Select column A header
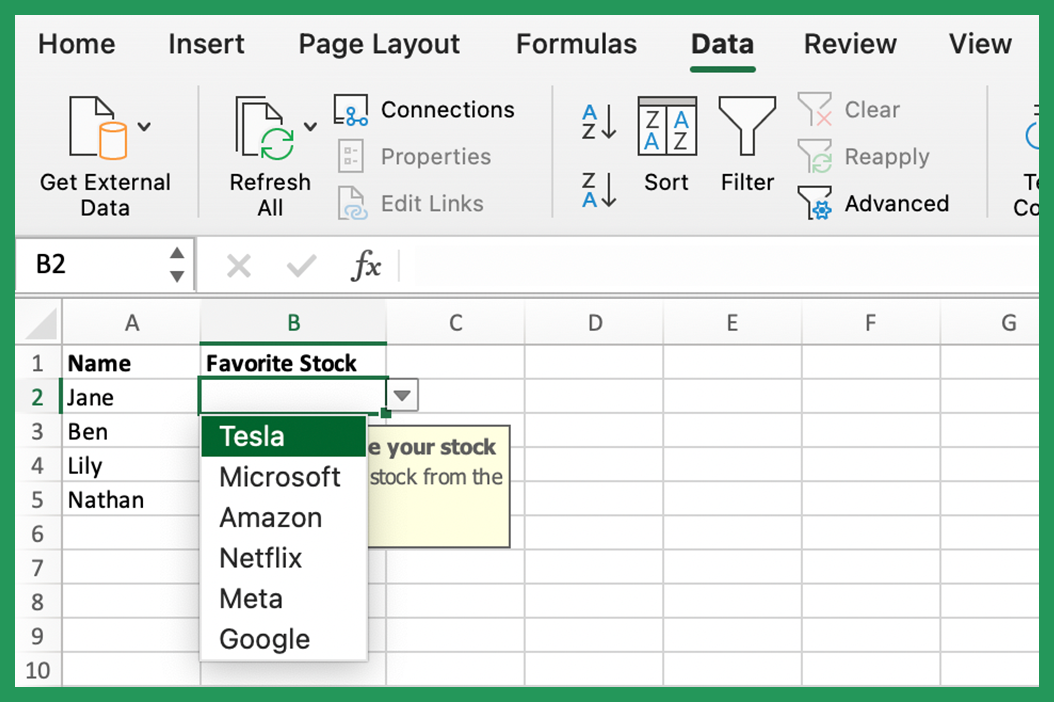This screenshot has width=1054, height=702. click(132, 323)
